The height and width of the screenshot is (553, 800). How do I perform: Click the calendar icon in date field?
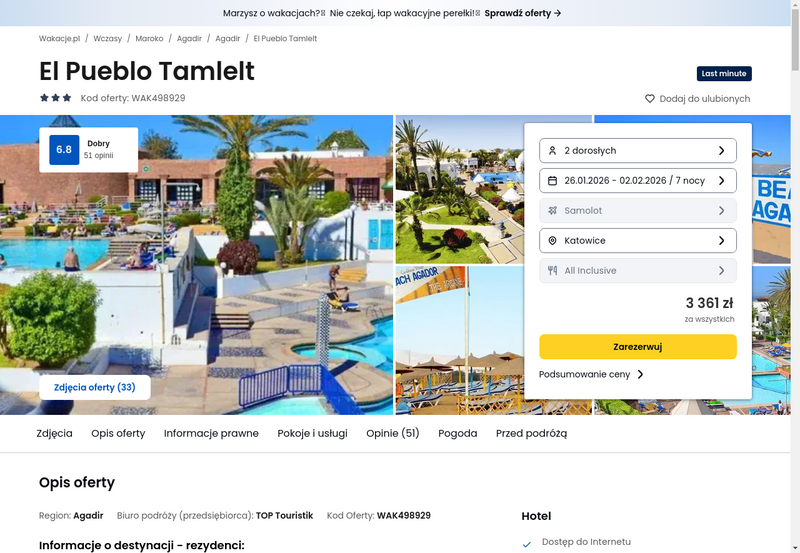pos(552,181)
